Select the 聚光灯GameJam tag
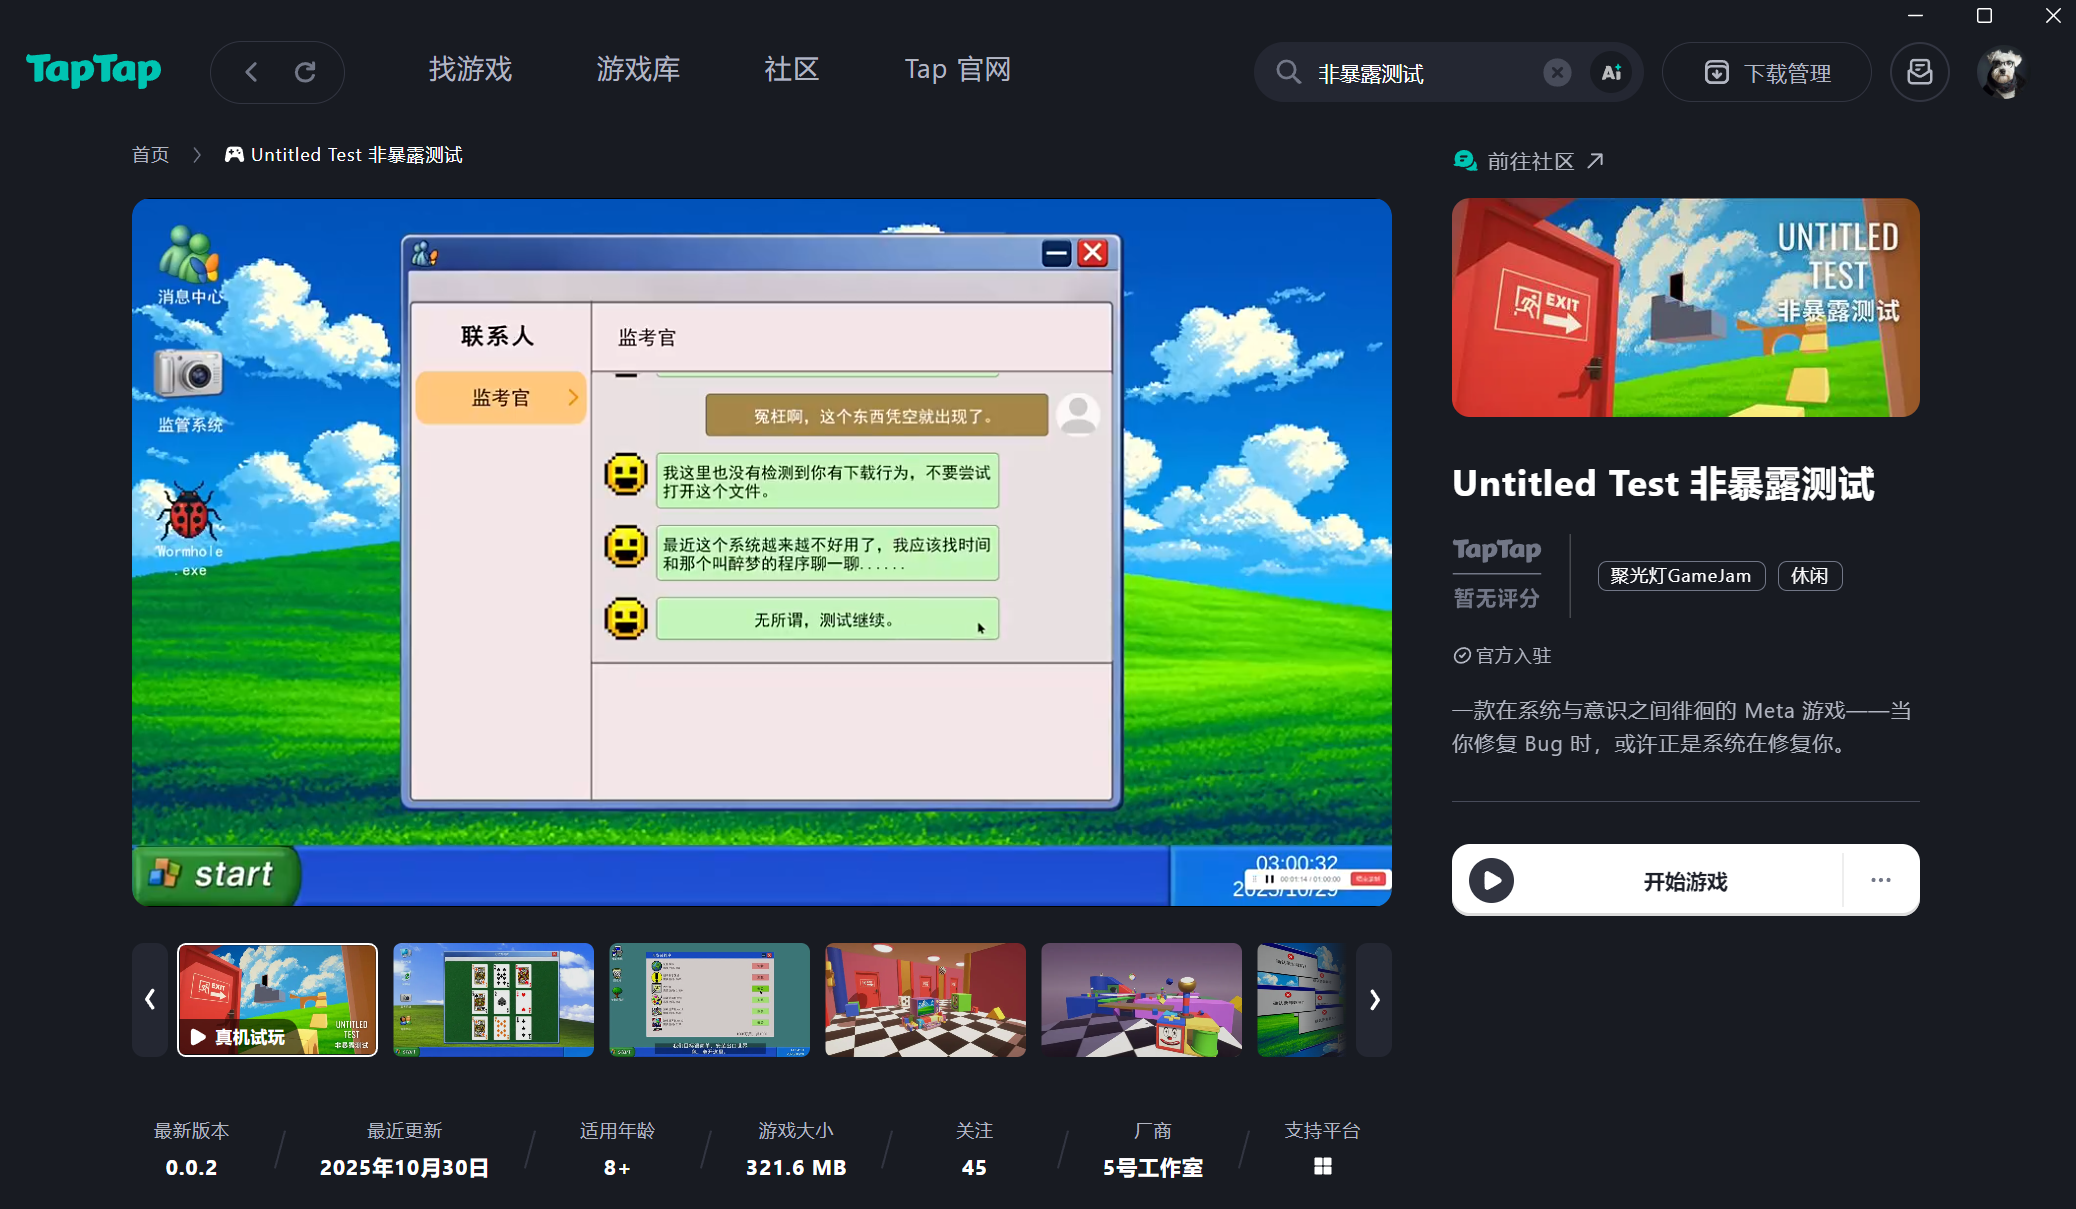This screenshot has width=2076, height=1209. pyautogui.click(x=1680, y=576)
